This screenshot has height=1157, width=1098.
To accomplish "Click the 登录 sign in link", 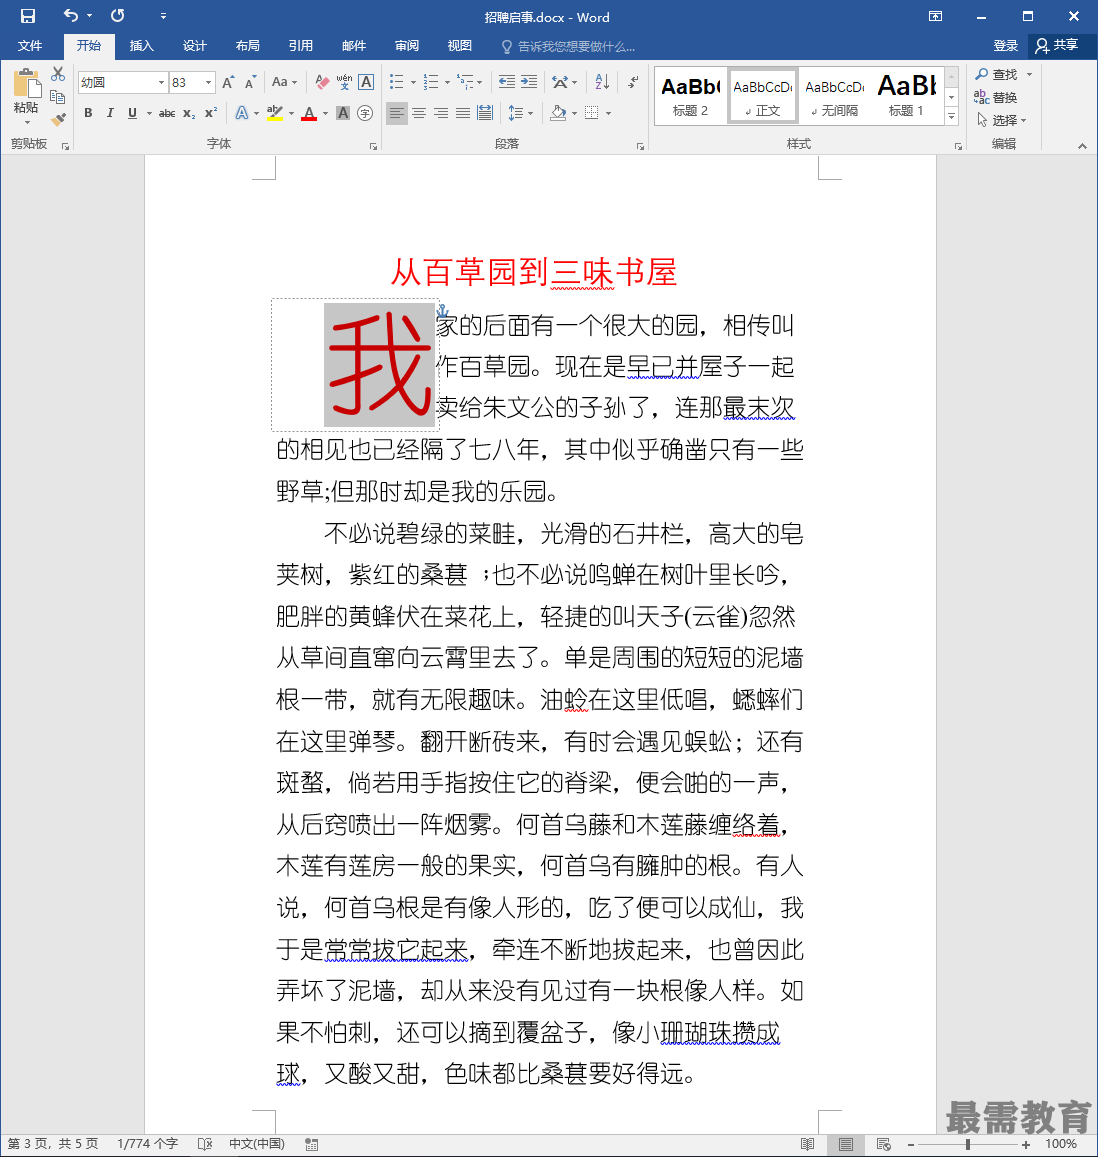I will tap(1005, 46).
